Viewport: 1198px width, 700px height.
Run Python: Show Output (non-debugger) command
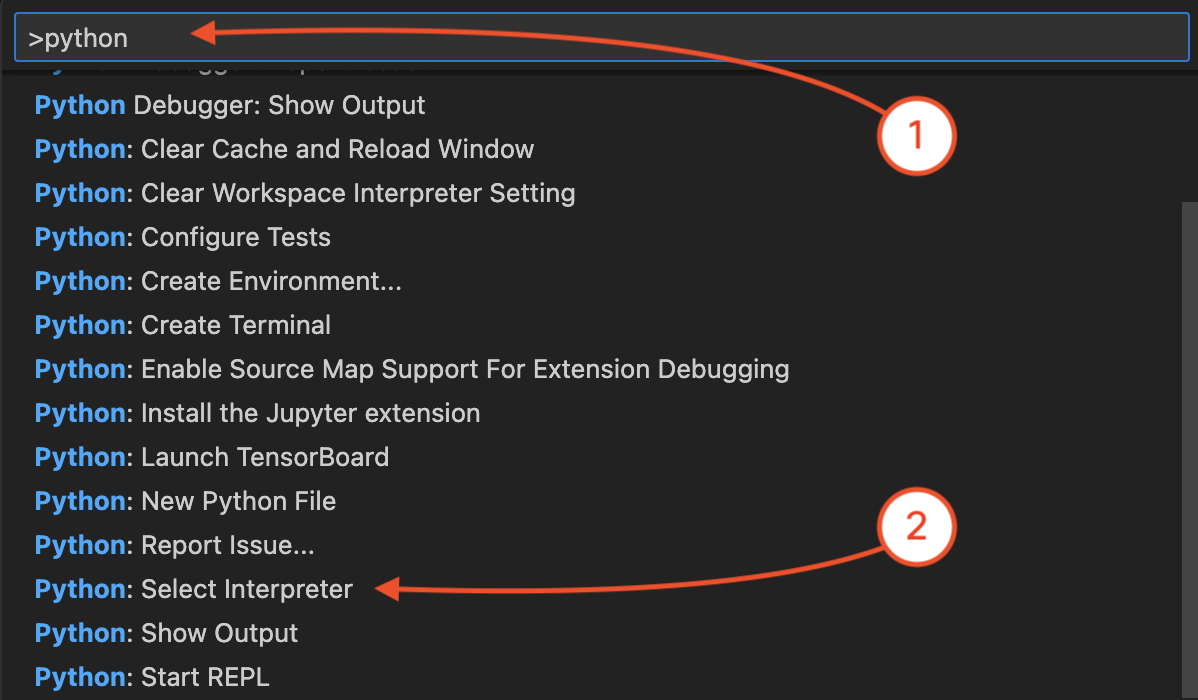166,633
